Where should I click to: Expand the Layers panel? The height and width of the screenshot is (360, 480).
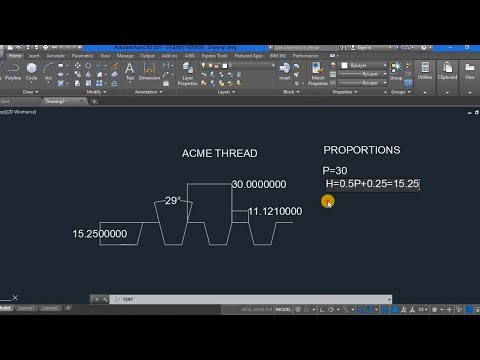click(x=226, y=92)
